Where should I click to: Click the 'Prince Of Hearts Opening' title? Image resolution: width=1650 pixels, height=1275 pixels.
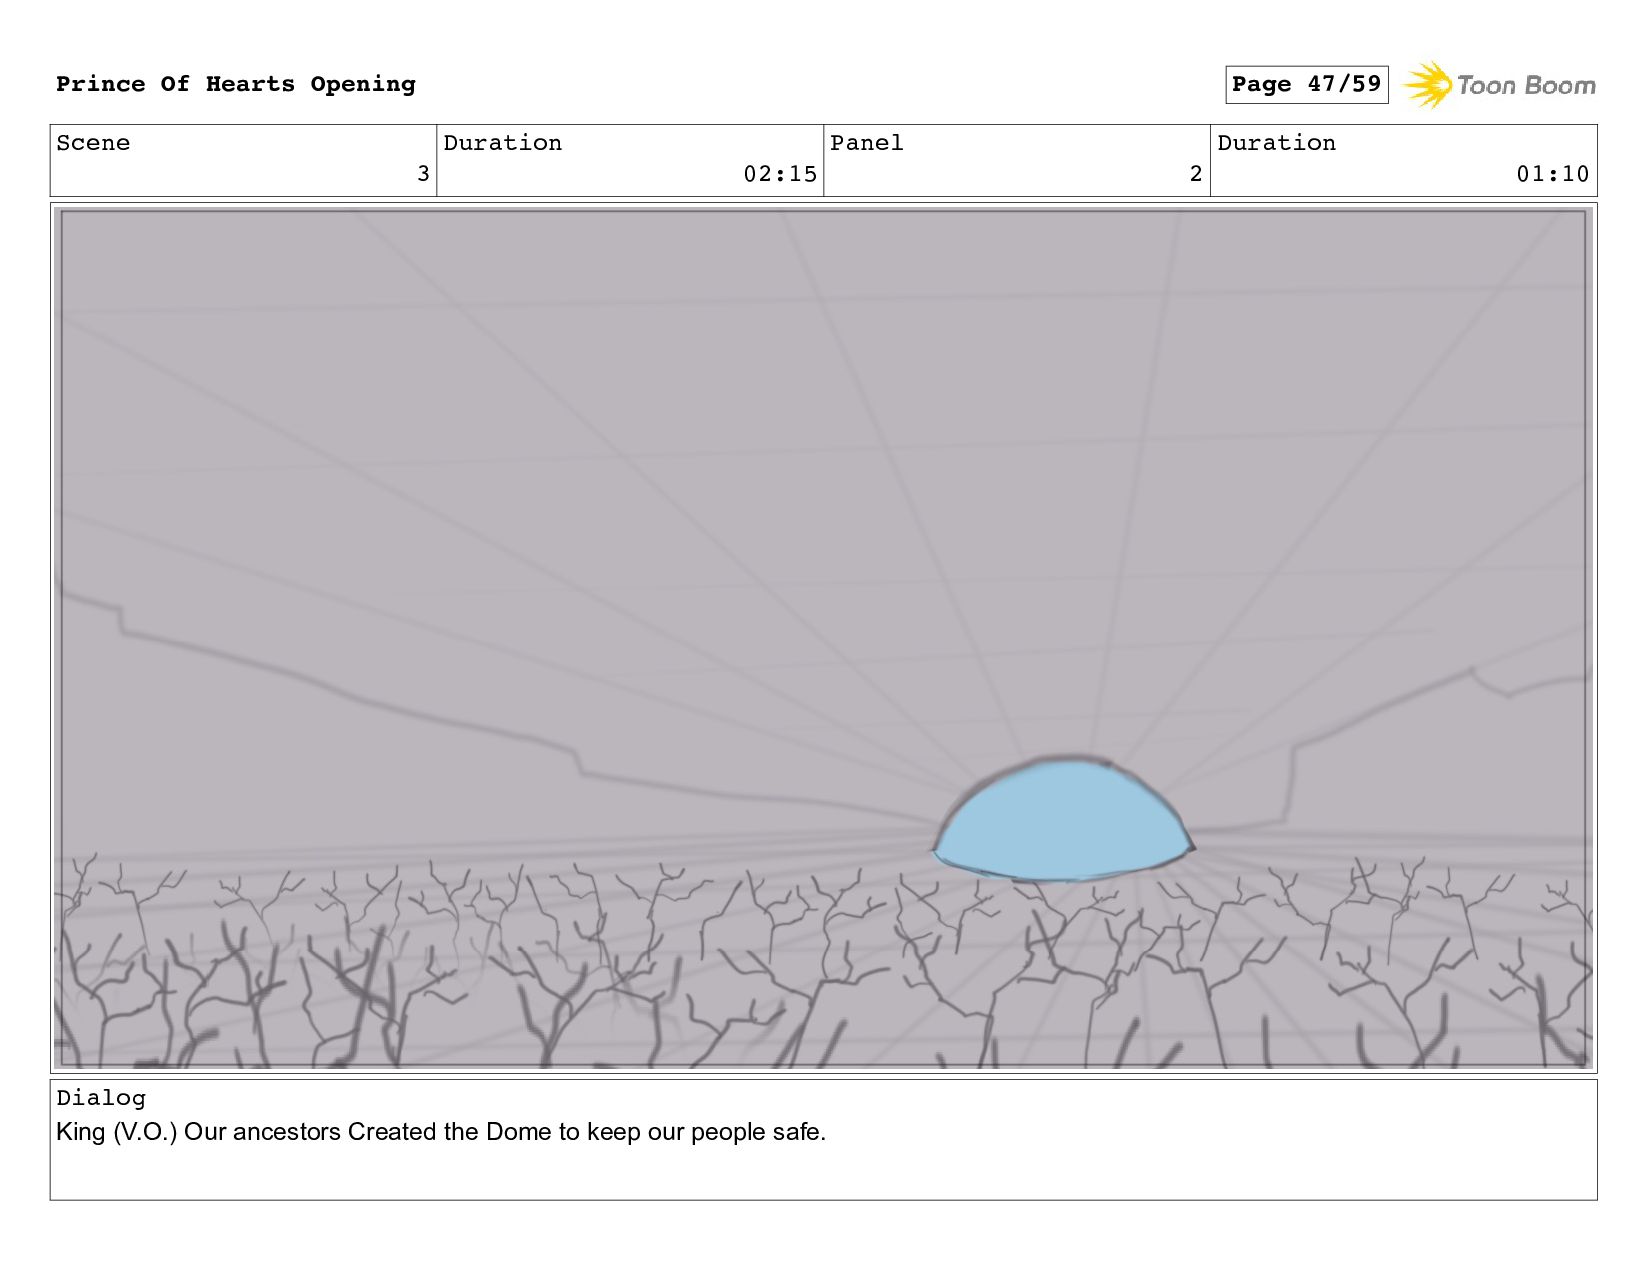coord(236,84)
